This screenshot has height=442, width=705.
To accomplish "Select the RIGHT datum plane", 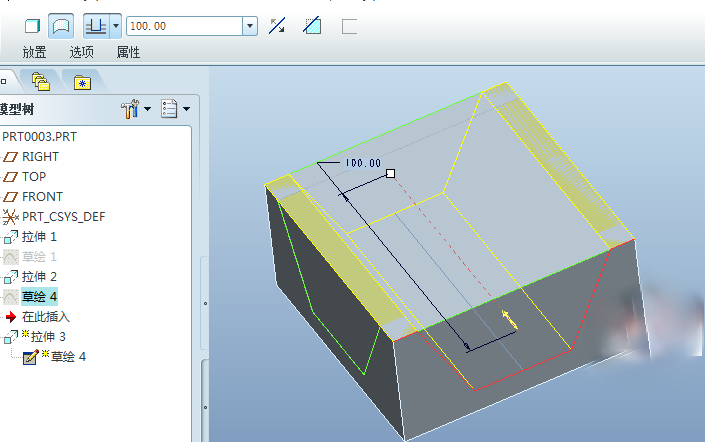I will point(40,156).
